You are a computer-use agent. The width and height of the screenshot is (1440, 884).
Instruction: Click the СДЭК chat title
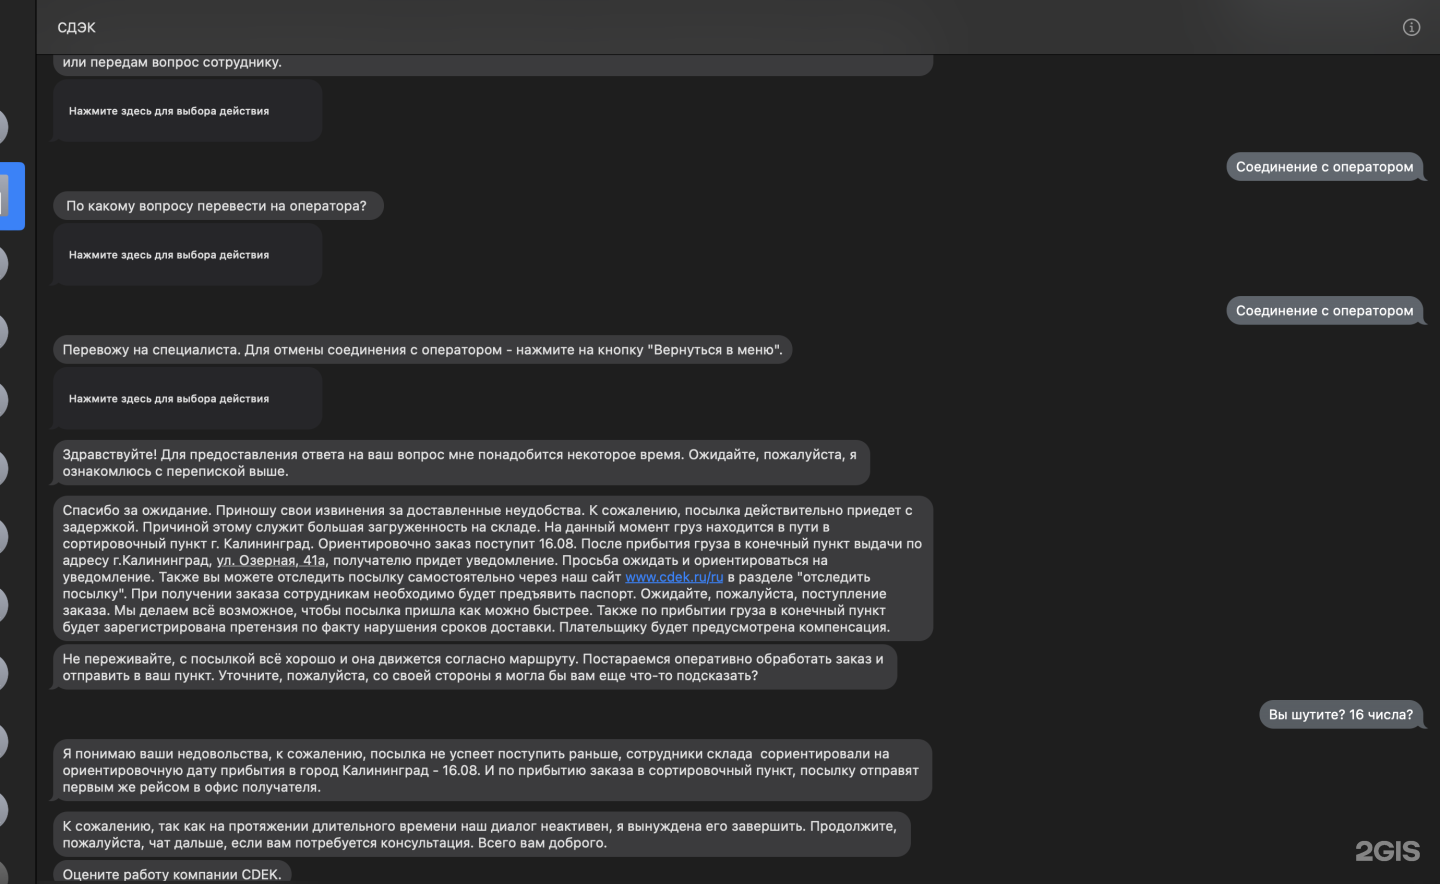pyautogui.click(x=77, y=27)
